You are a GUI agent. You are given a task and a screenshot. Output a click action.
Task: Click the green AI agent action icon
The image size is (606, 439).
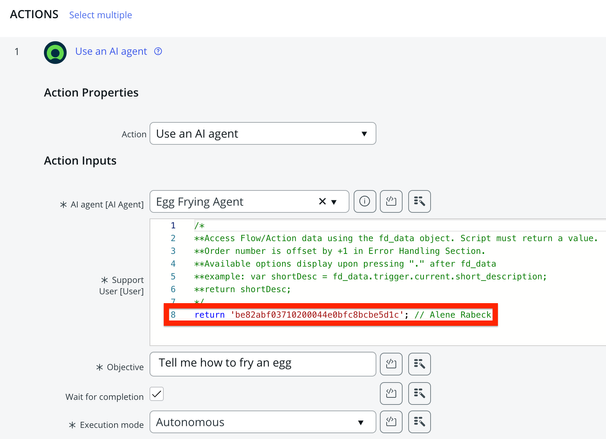55,53
